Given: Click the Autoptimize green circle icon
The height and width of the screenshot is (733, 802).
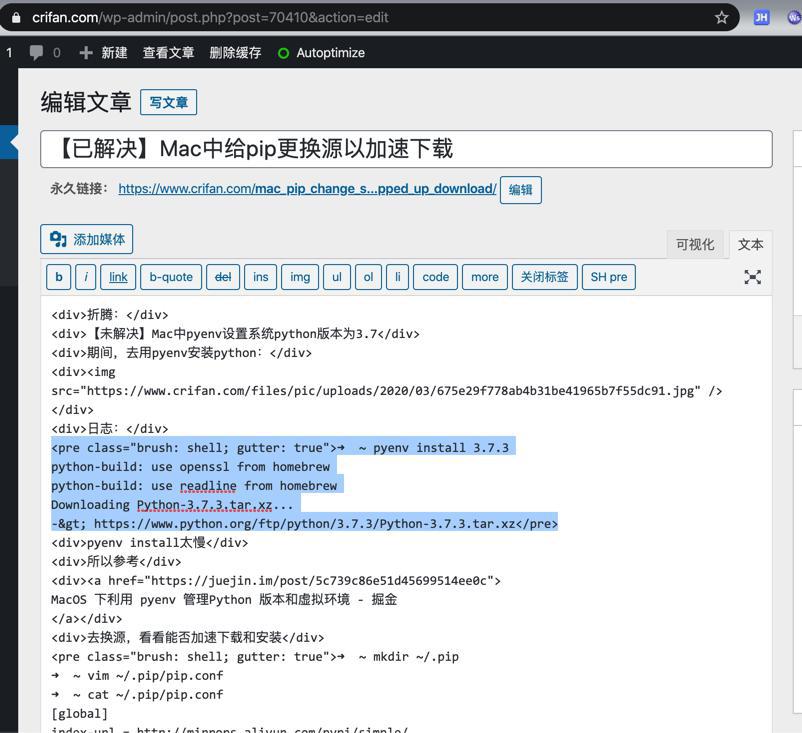Looking at the screenshot, I should coord(283,53).
